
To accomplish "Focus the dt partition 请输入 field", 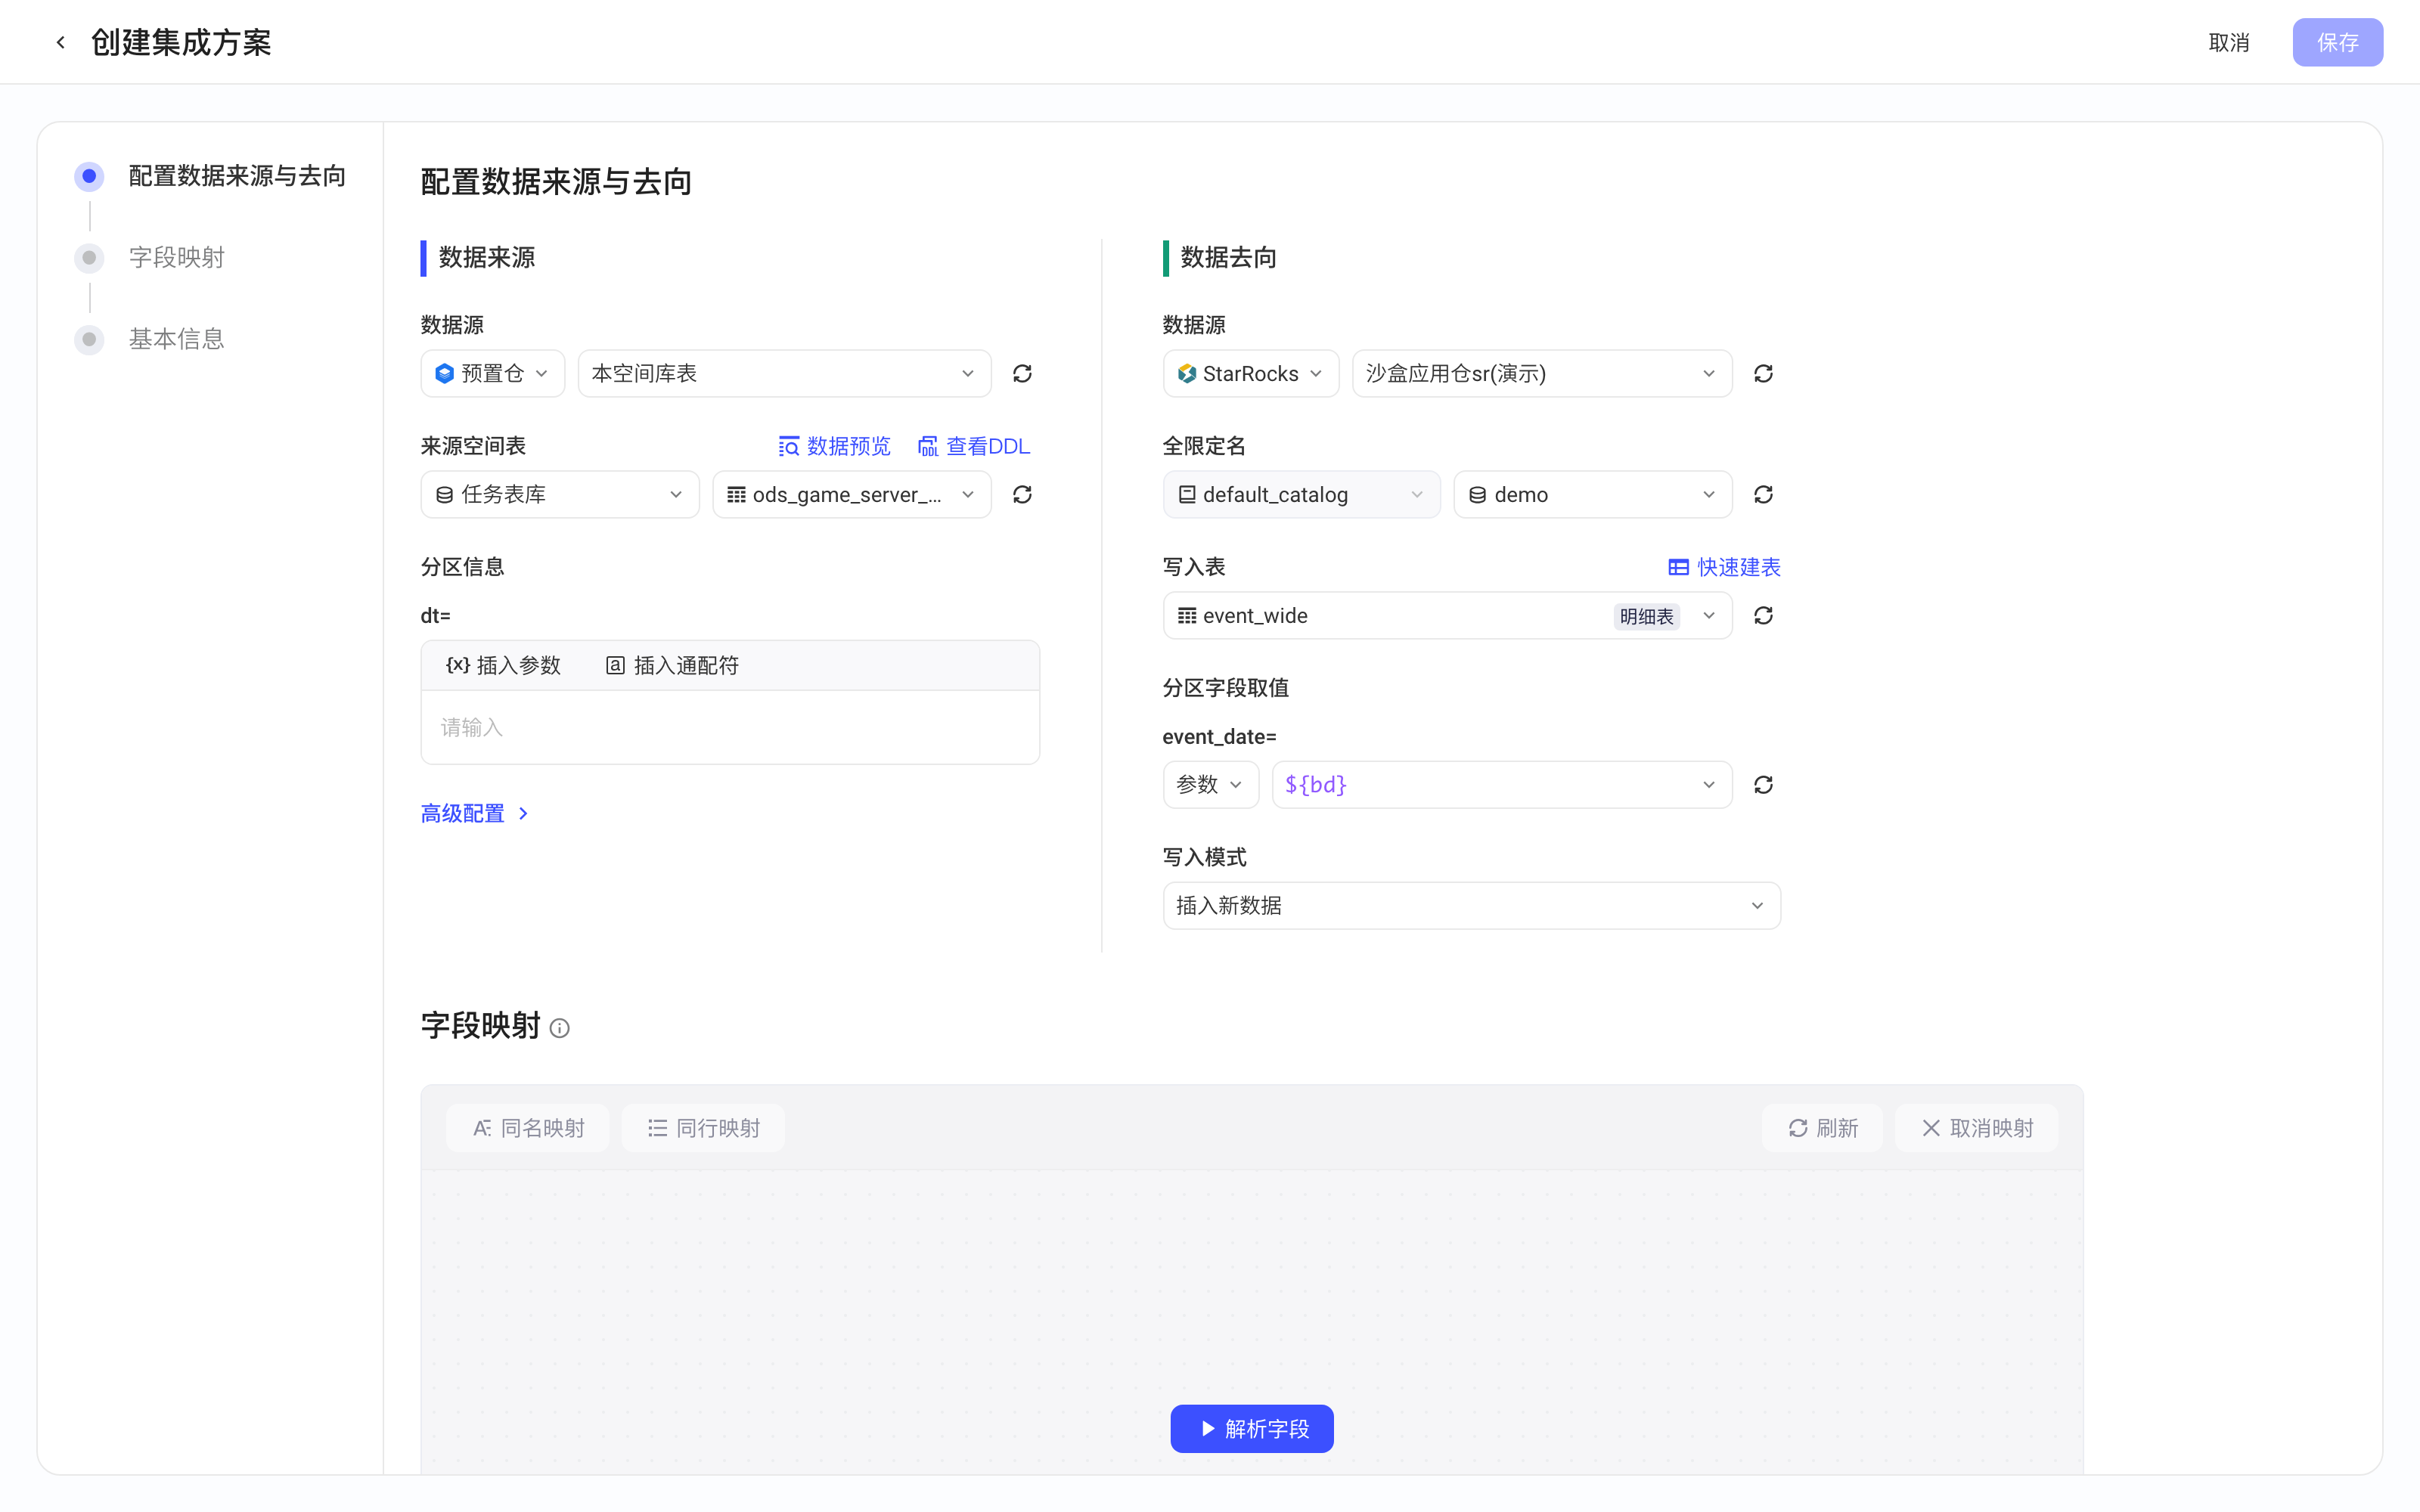I will coord(730,727).
